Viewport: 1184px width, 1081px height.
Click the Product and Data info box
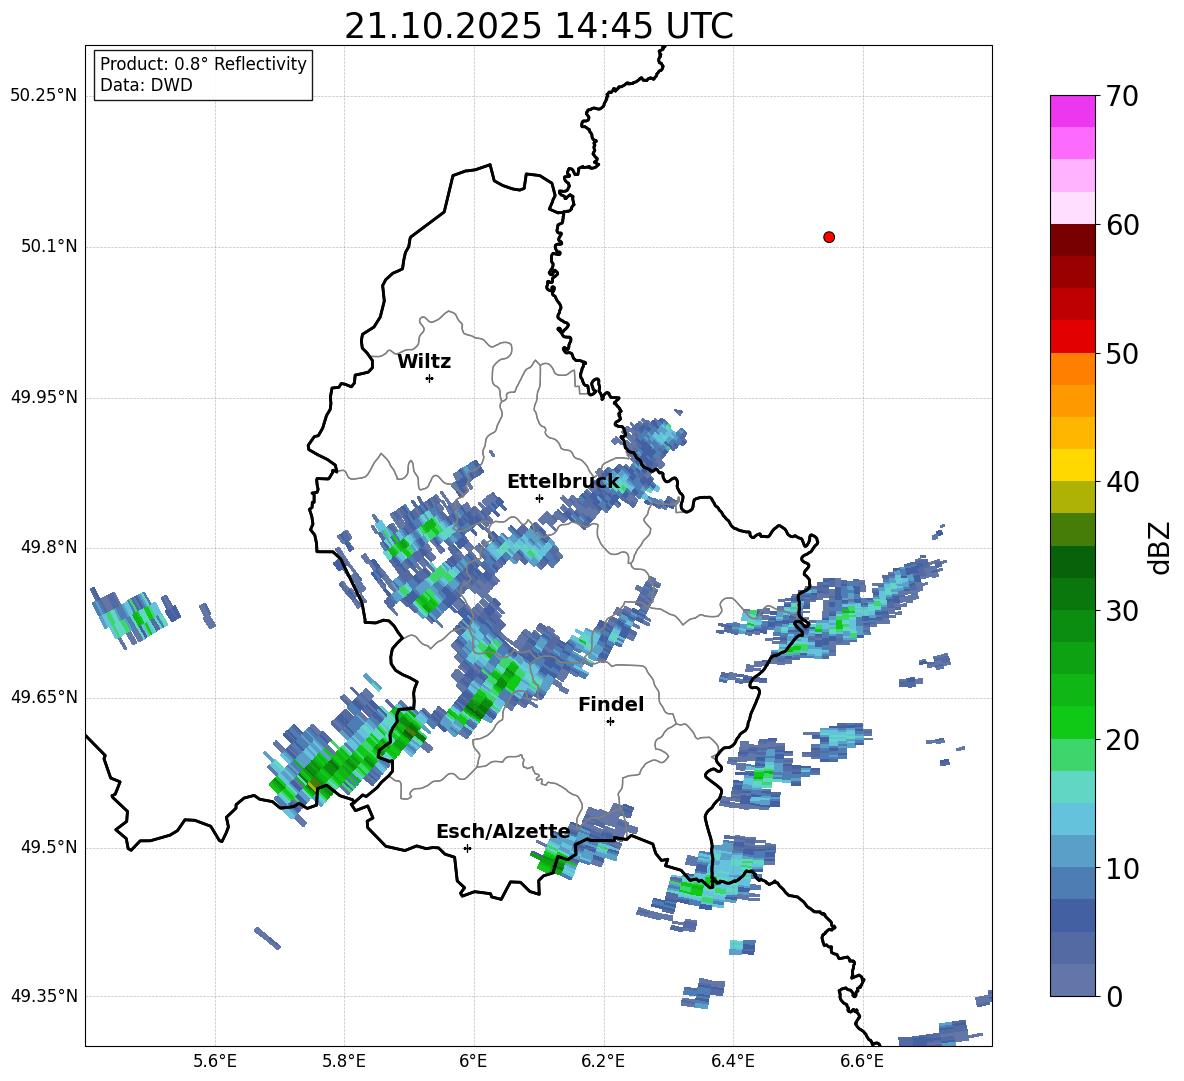tap(203, 75)
